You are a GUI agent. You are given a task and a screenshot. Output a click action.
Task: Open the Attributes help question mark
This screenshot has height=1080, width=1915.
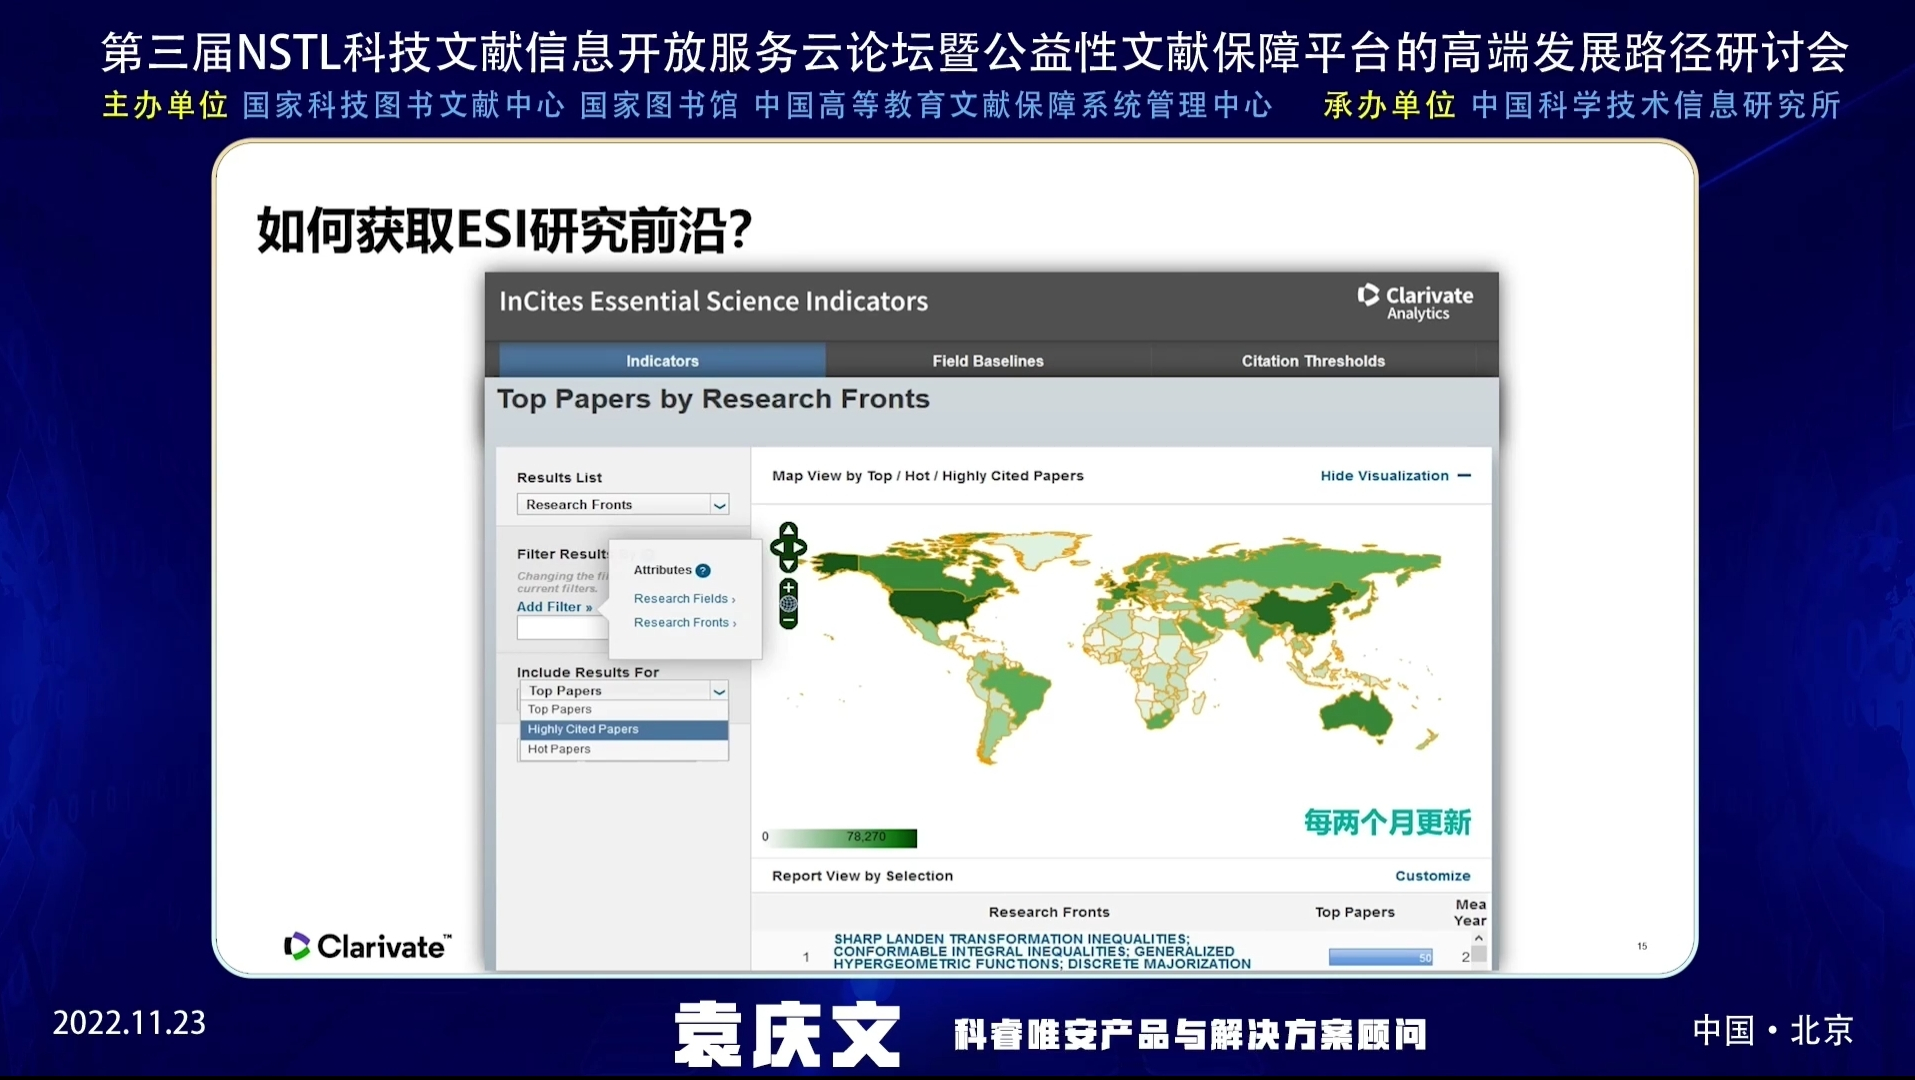703,571
